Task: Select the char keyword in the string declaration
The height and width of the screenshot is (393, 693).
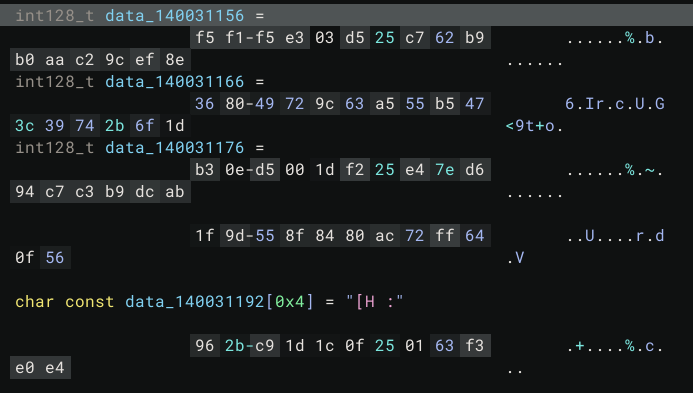Action: [34, 302]
